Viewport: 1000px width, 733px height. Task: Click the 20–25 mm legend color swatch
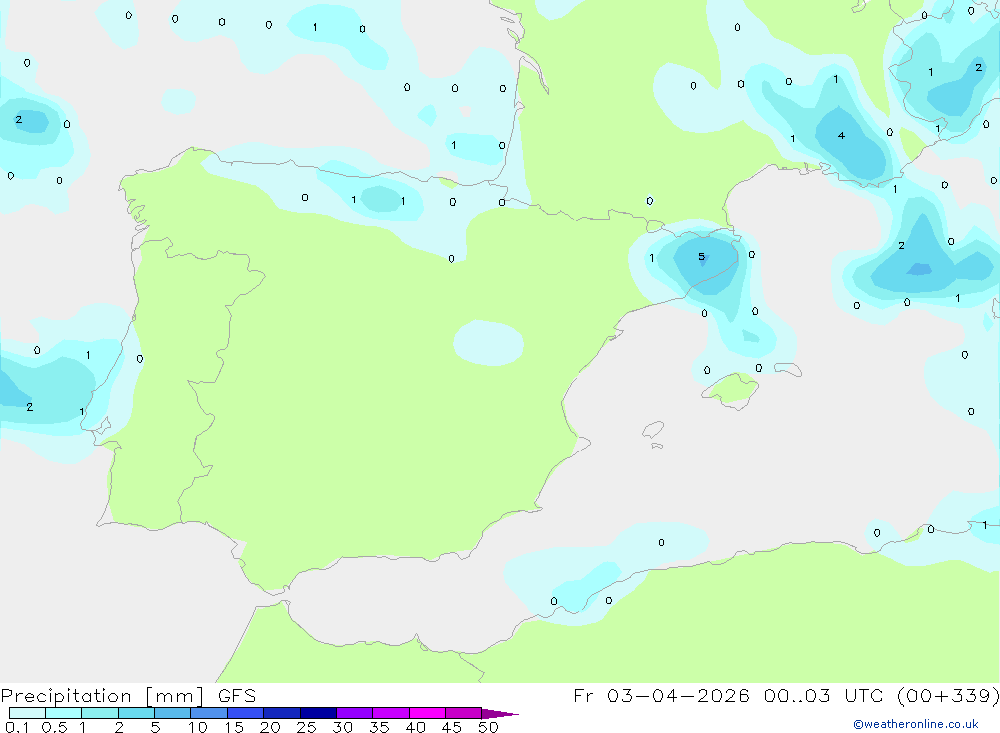tap(282, 713)
